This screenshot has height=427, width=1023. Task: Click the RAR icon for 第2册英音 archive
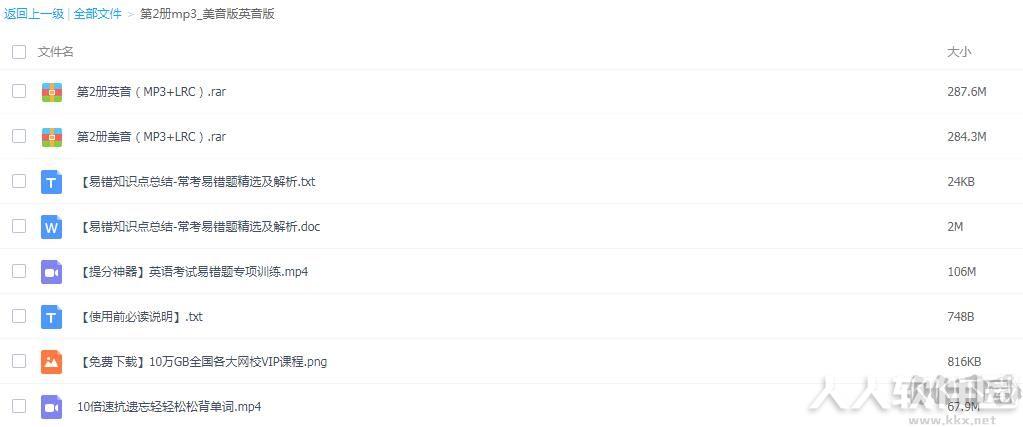pos(52,91)
